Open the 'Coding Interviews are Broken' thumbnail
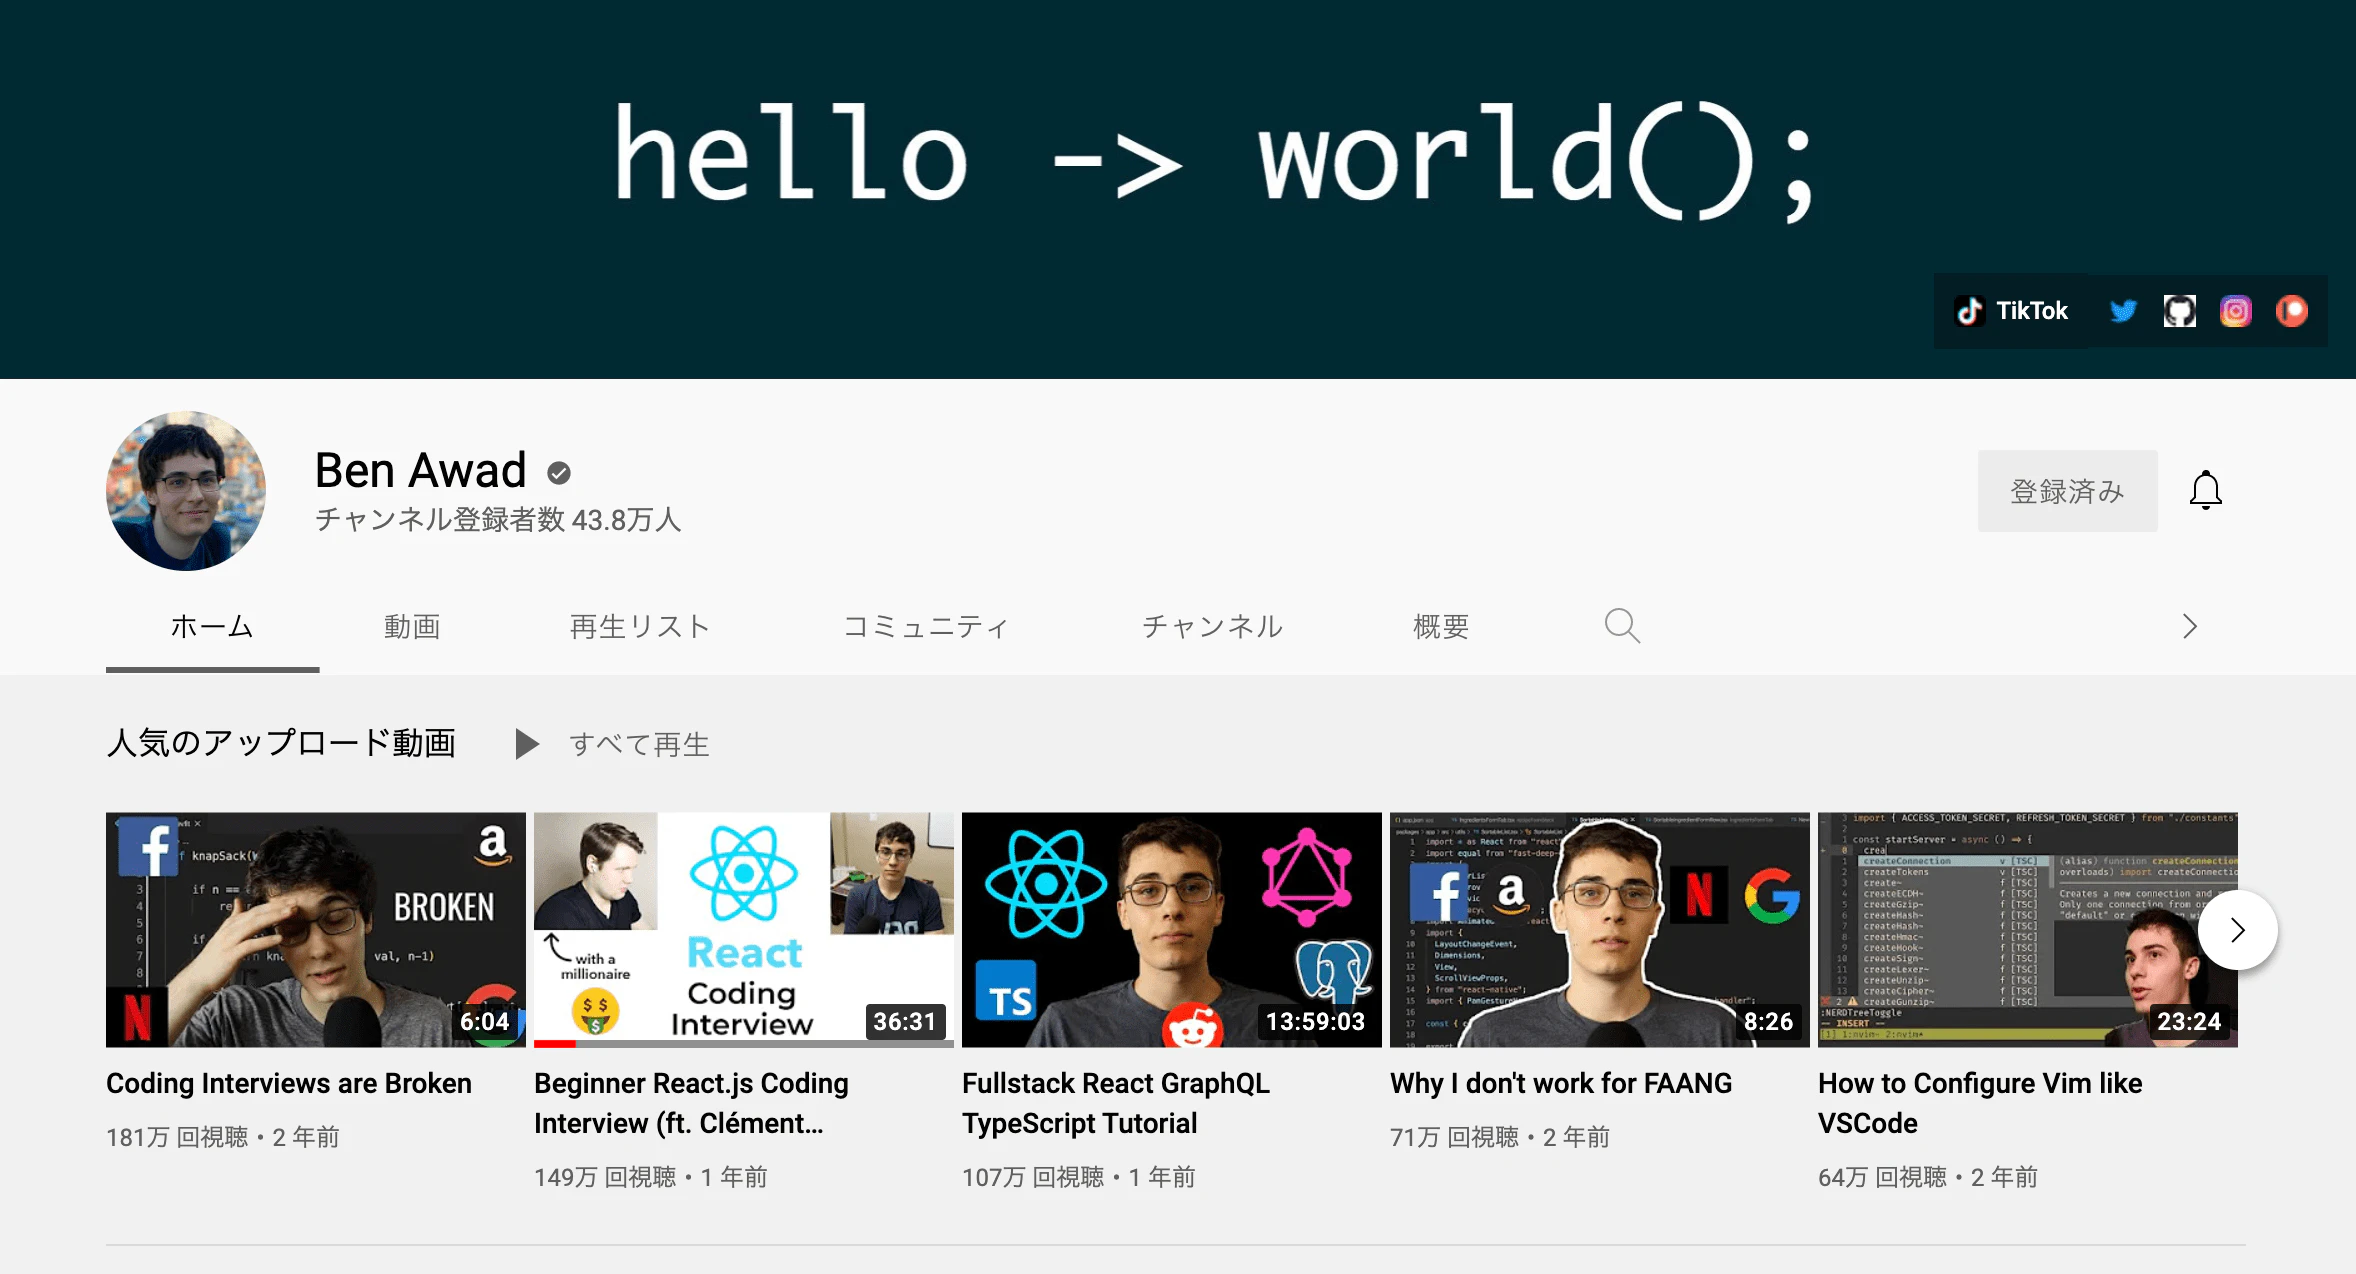2356x1274 pixels. (316, 930)
